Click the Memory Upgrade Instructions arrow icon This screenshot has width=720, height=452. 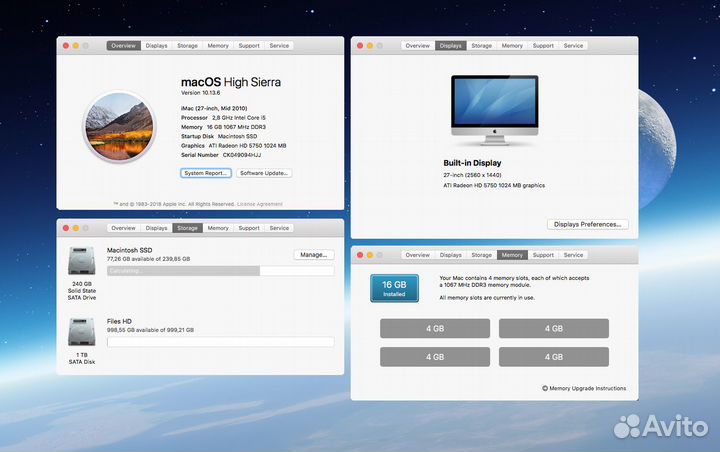pos(545,388)
